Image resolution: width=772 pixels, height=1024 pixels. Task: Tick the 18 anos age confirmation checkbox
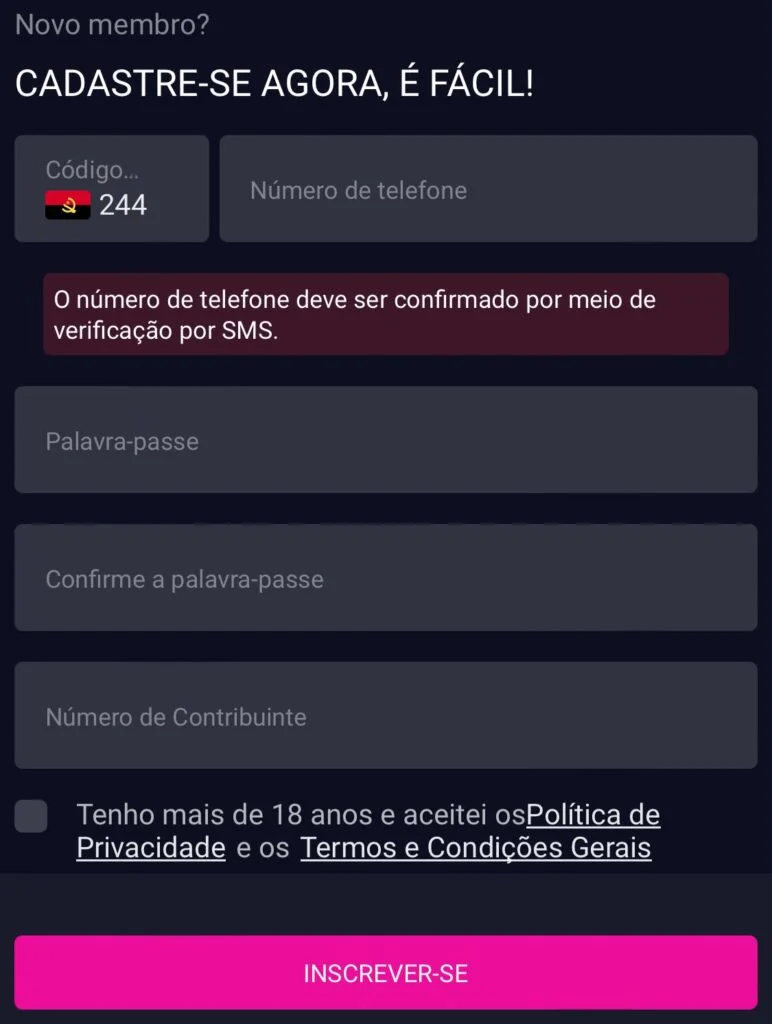(x=31, y=816)
